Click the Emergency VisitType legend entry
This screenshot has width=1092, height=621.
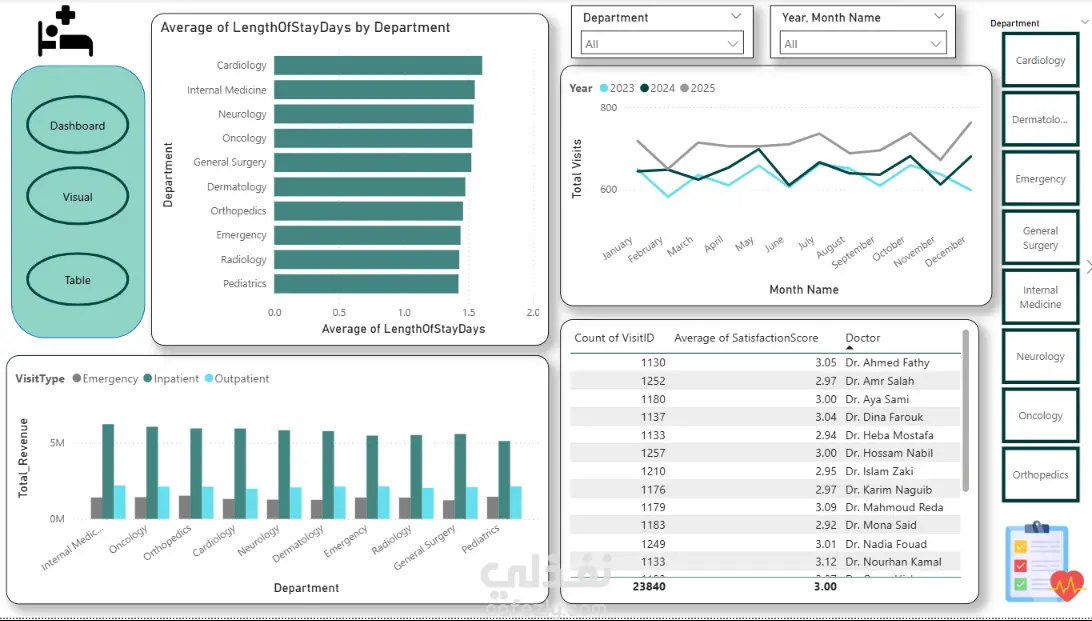(105, 379)
